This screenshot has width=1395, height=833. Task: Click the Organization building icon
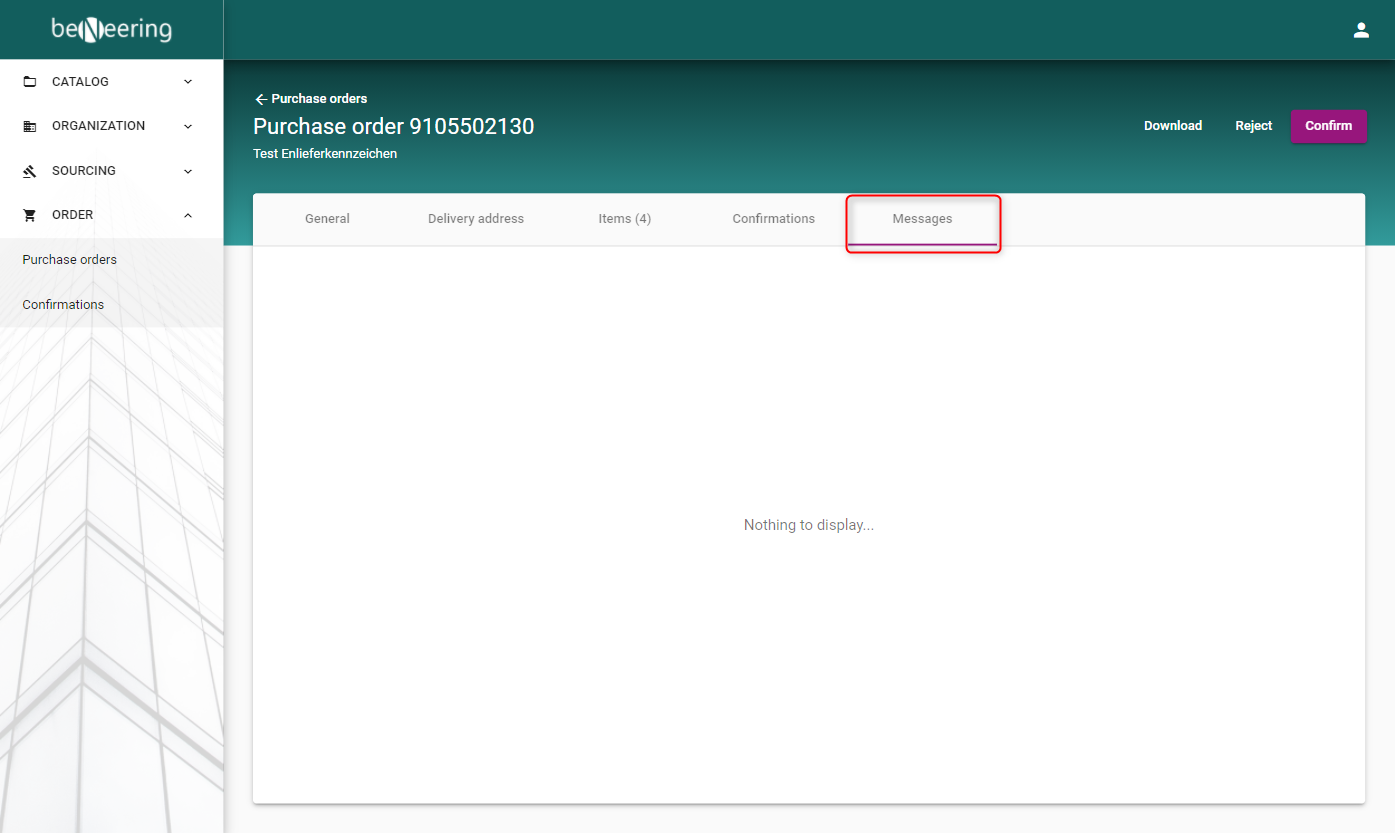point(30,126)
